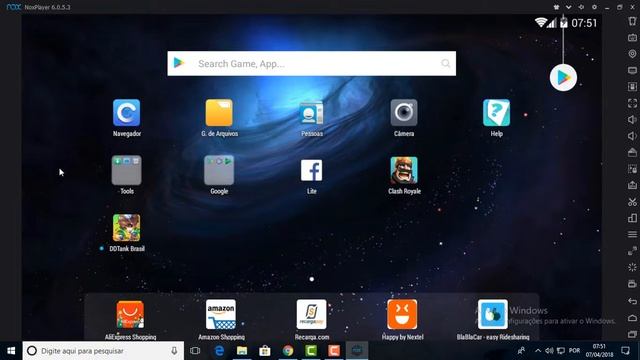Open Microsoft Edge from taskbar

coord(219,351)
